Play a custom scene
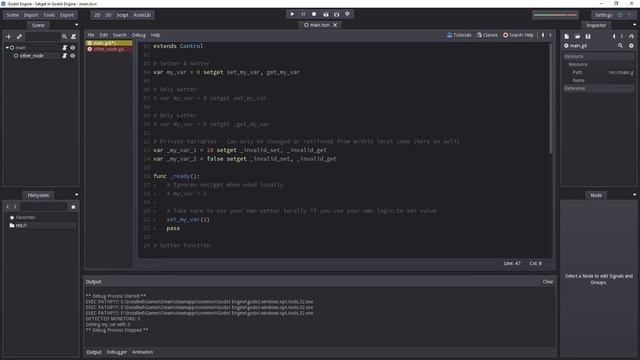The height and width of the screenshot is (360, 640). pyautogui.click(x=336, y=14)
